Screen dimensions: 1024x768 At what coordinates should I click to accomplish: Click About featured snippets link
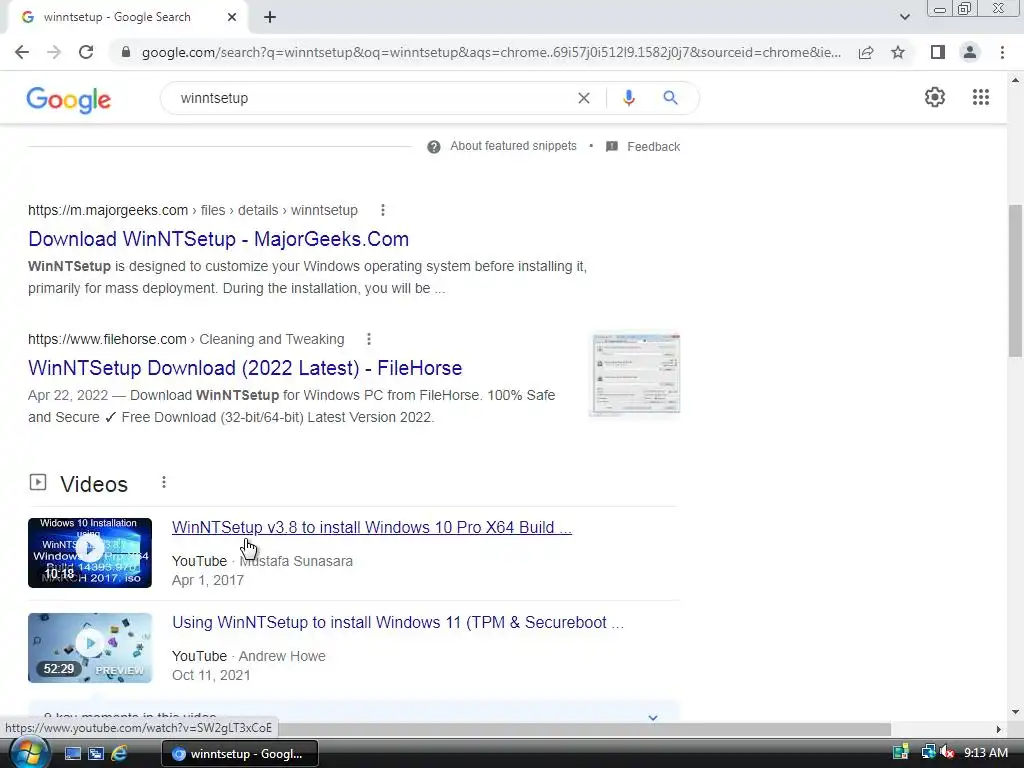513,146
